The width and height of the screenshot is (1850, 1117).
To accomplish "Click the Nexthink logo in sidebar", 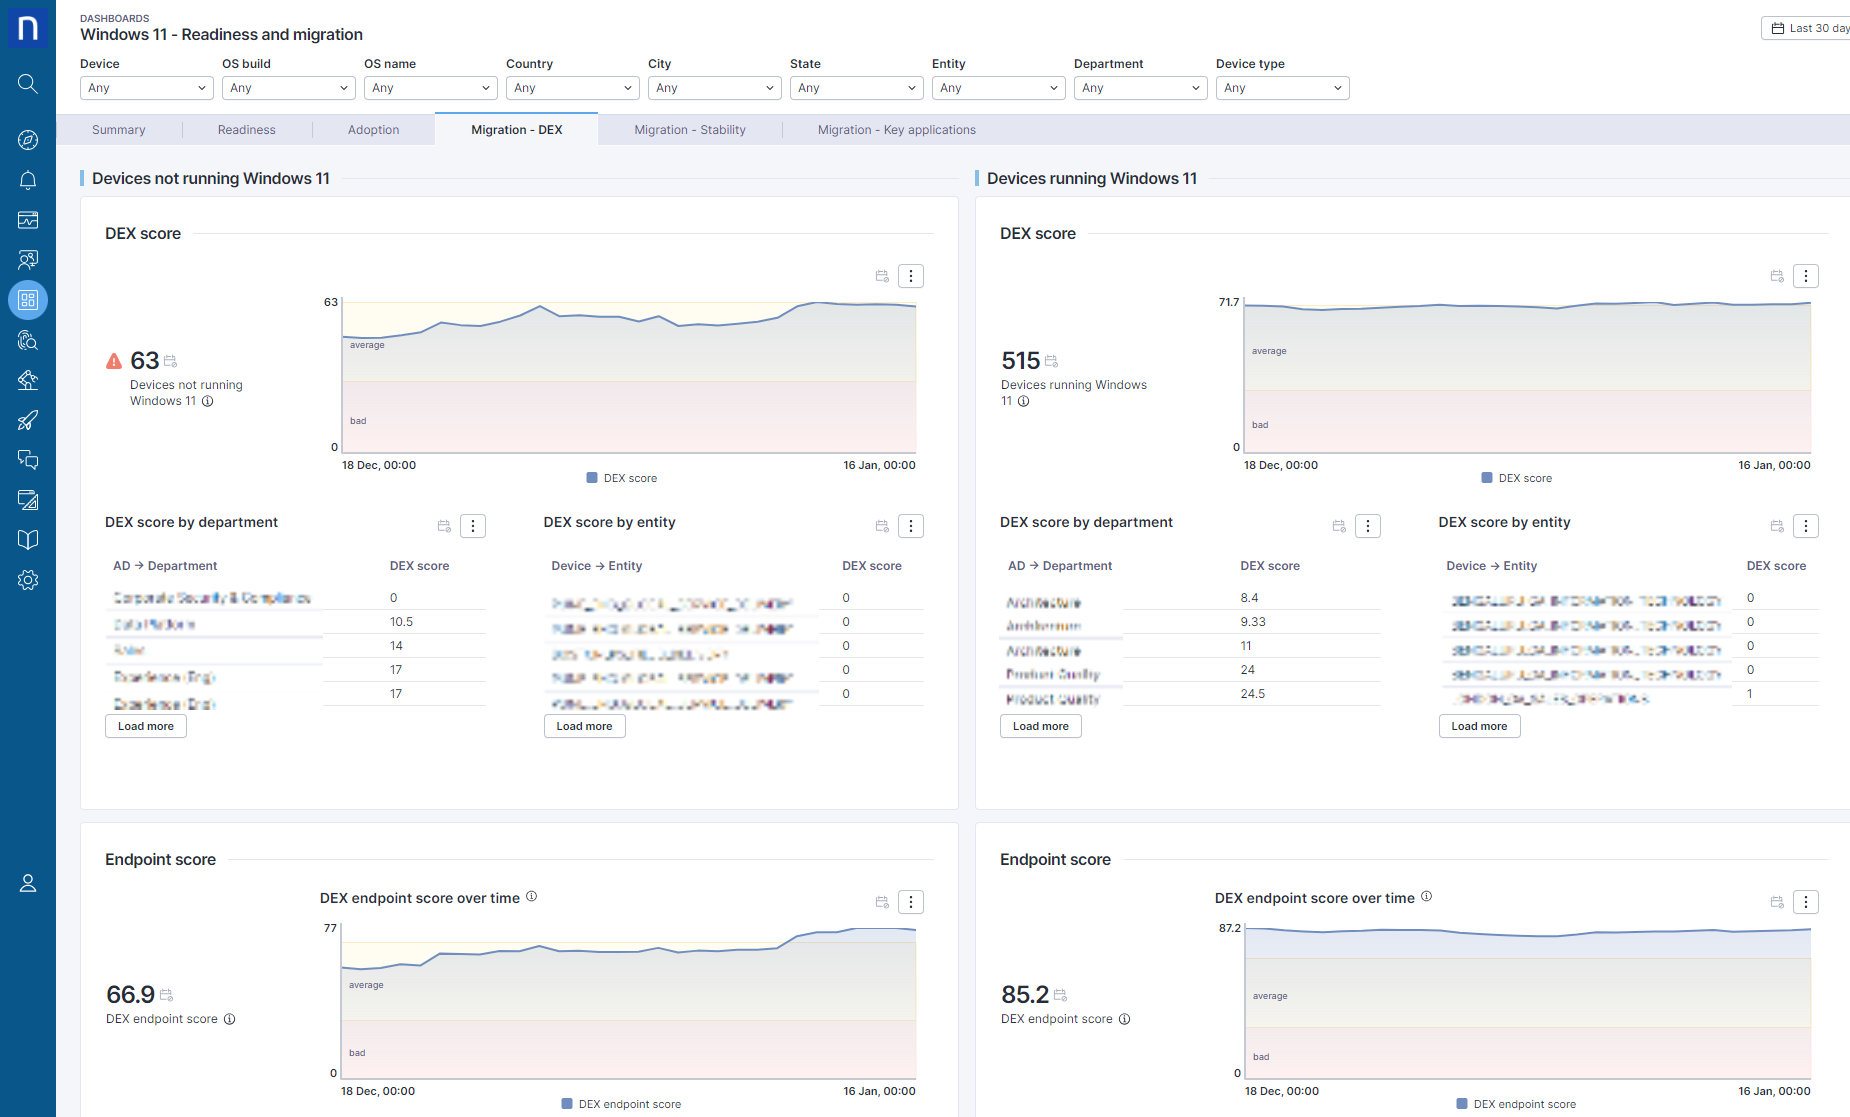I will click(x=28, y=27).
